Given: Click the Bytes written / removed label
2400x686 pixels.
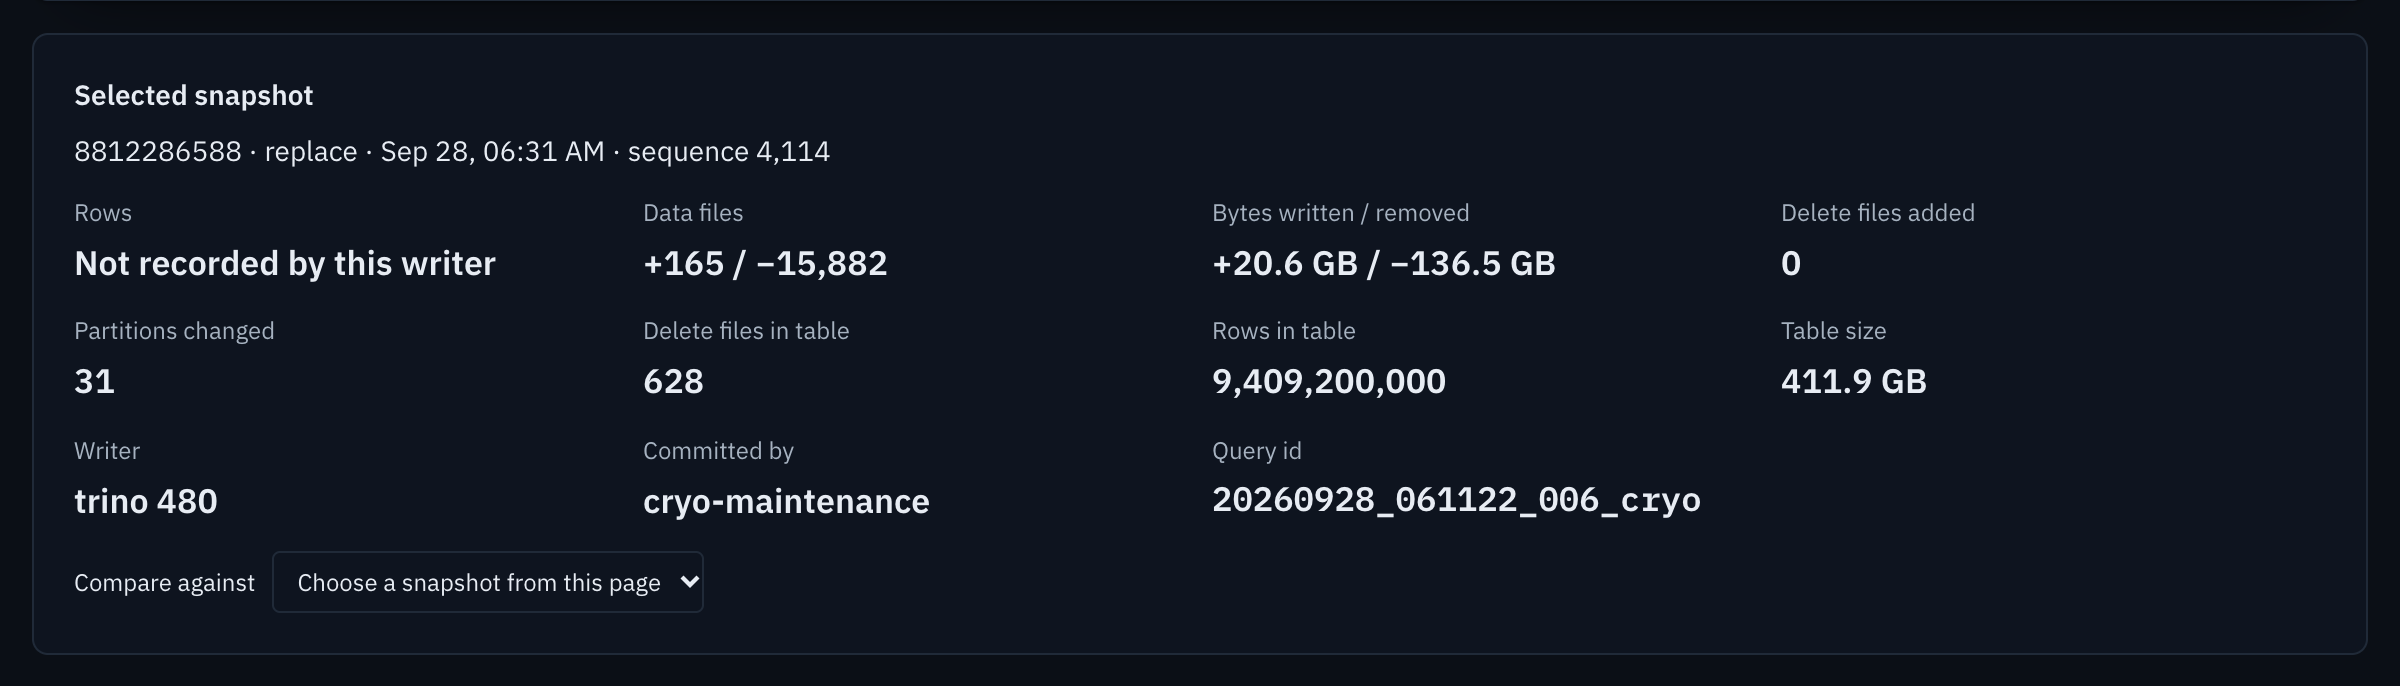Looking at the screenshot, I should pyautogui.click(x=1341, y=213).
